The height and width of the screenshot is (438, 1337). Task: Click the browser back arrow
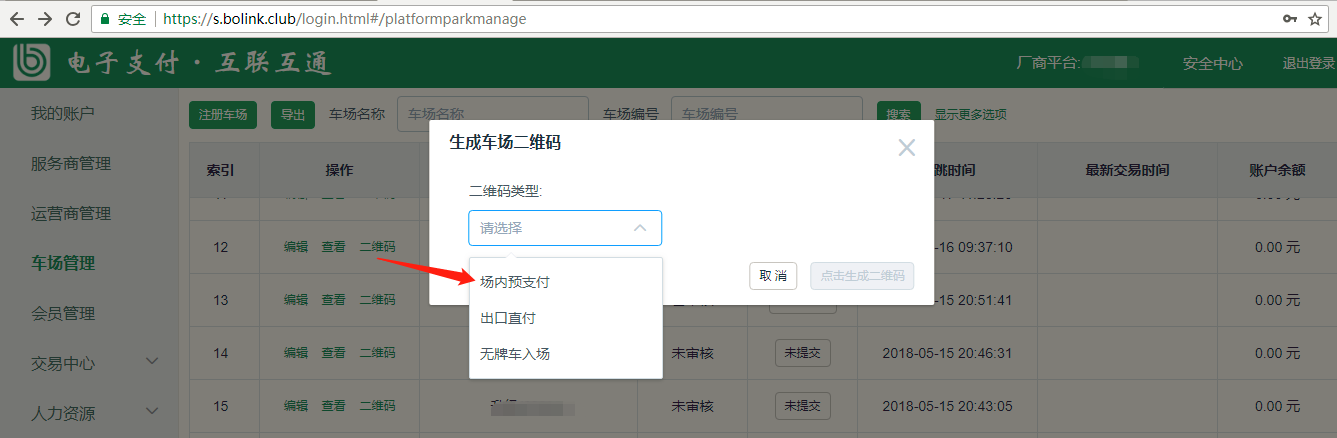point(17,19)
